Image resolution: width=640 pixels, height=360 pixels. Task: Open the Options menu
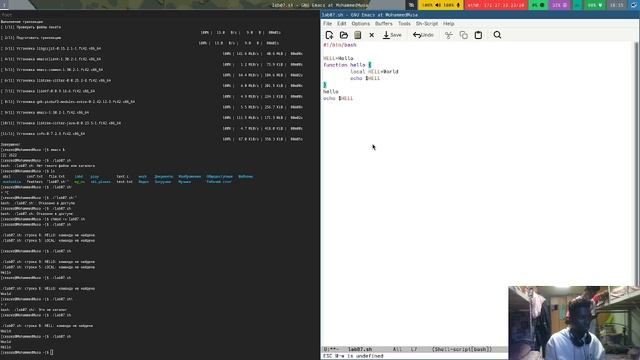click(x=360, y=24)
